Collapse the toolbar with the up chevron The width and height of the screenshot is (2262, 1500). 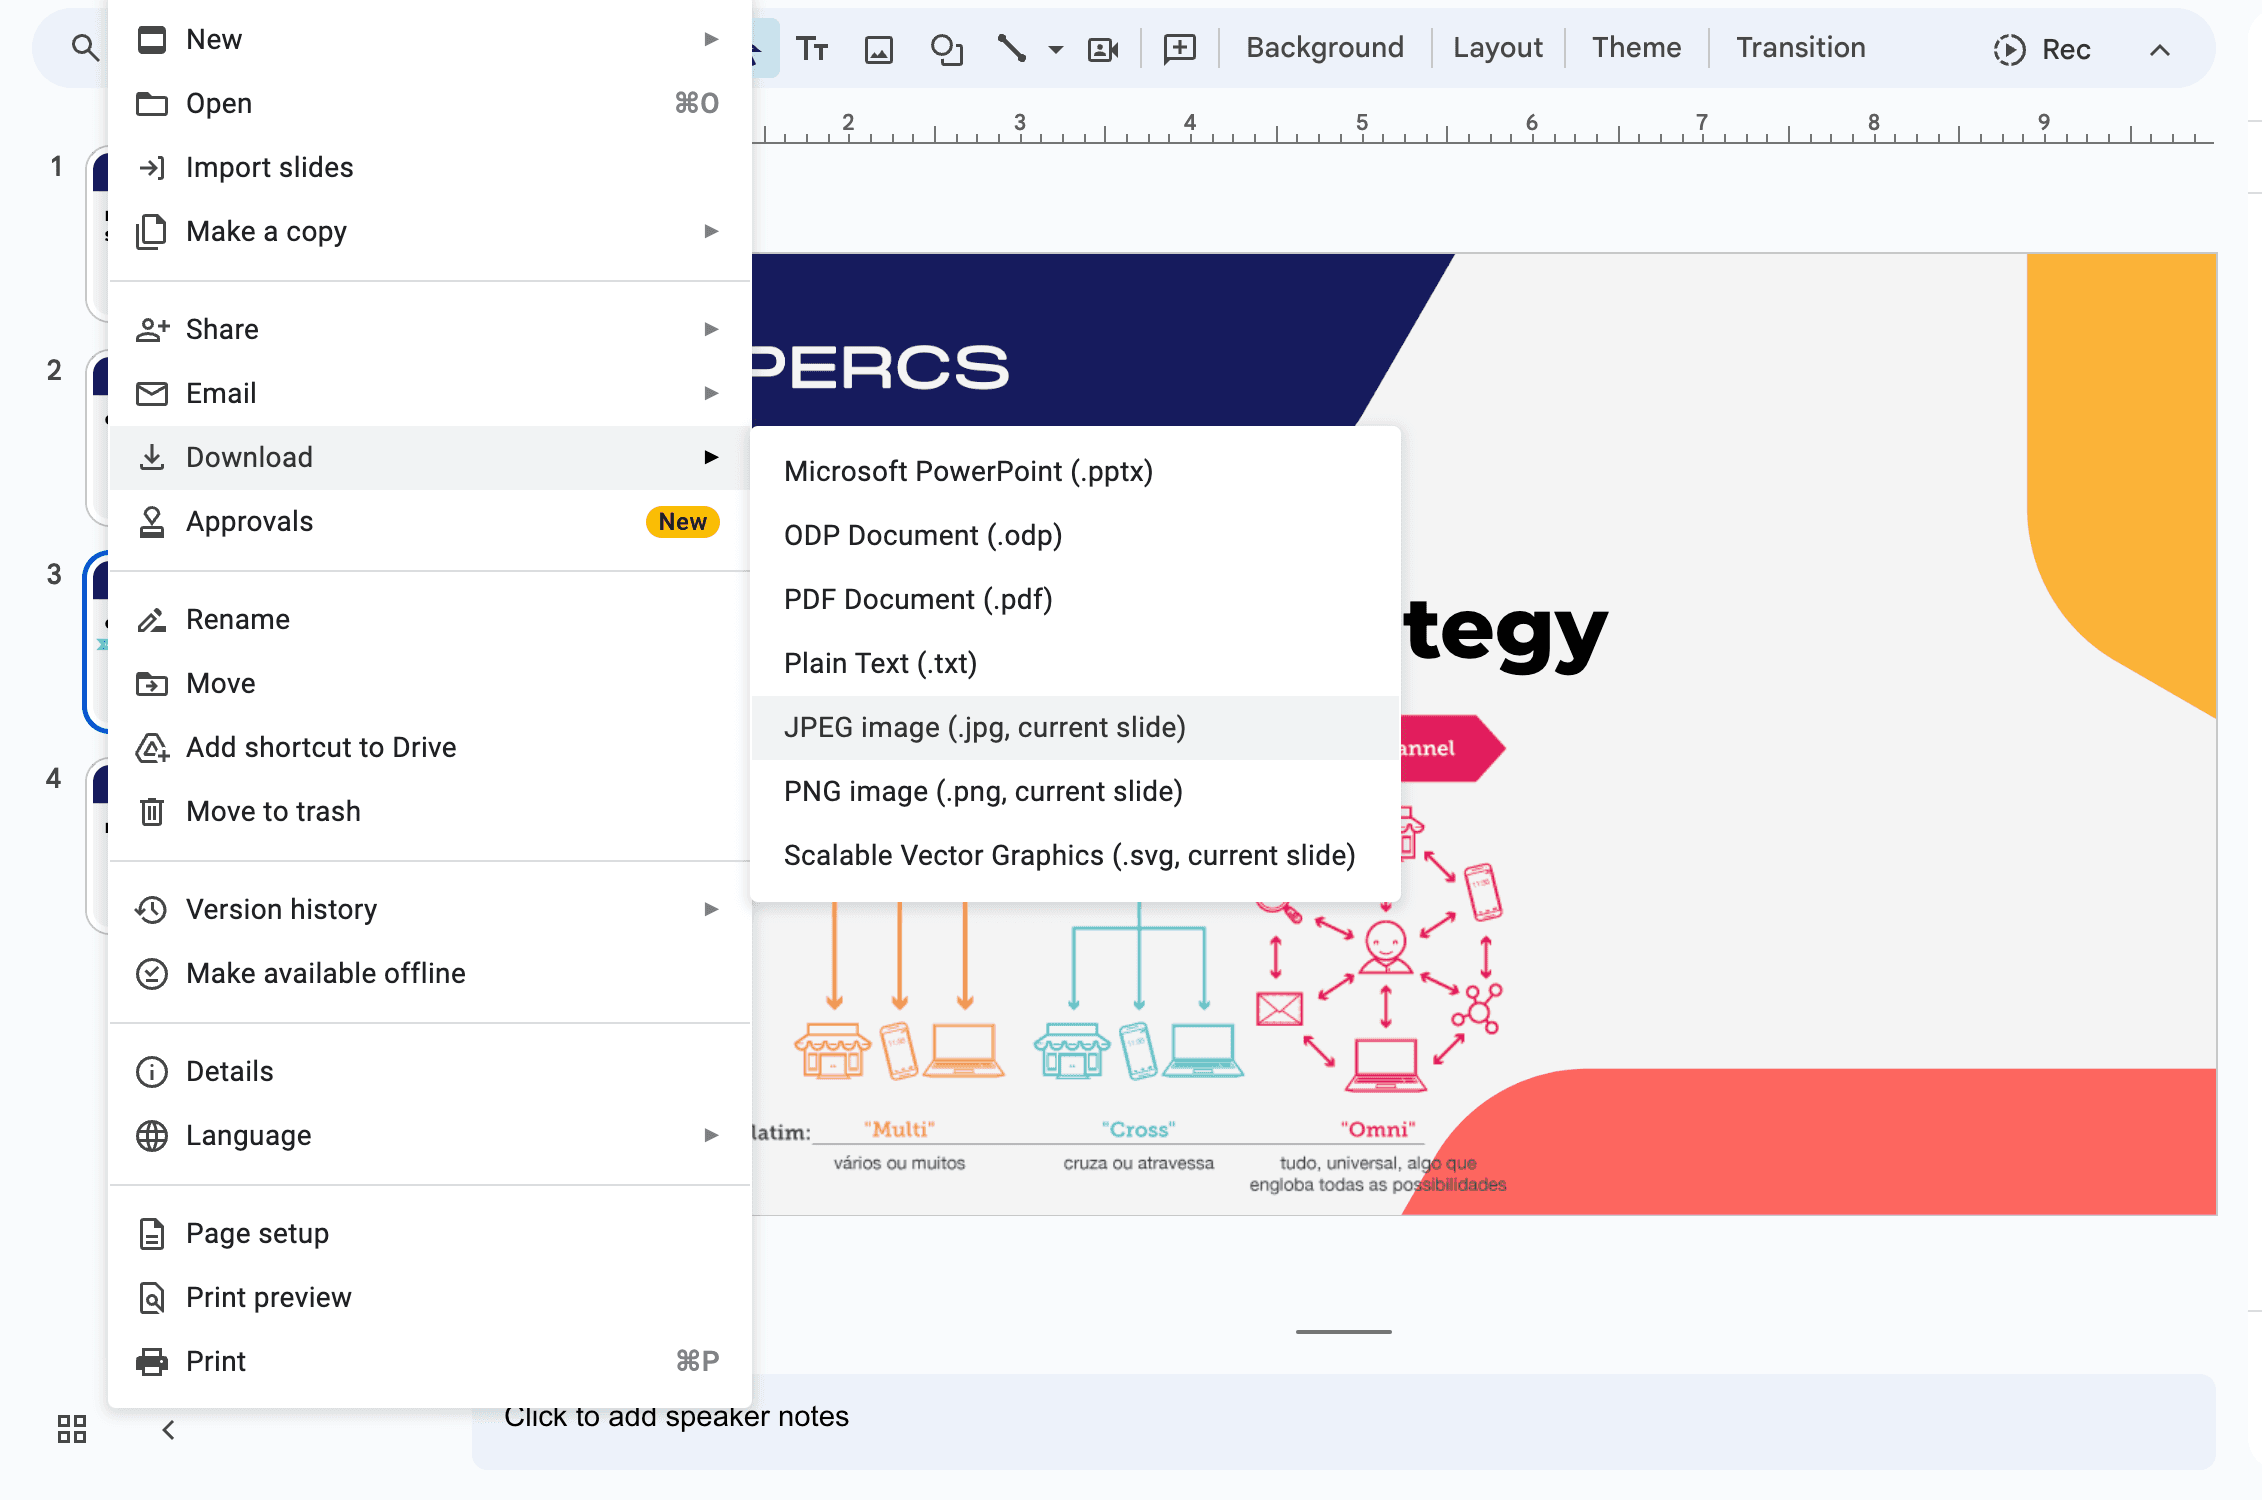pyautogui.click(x=2160, y=50)
